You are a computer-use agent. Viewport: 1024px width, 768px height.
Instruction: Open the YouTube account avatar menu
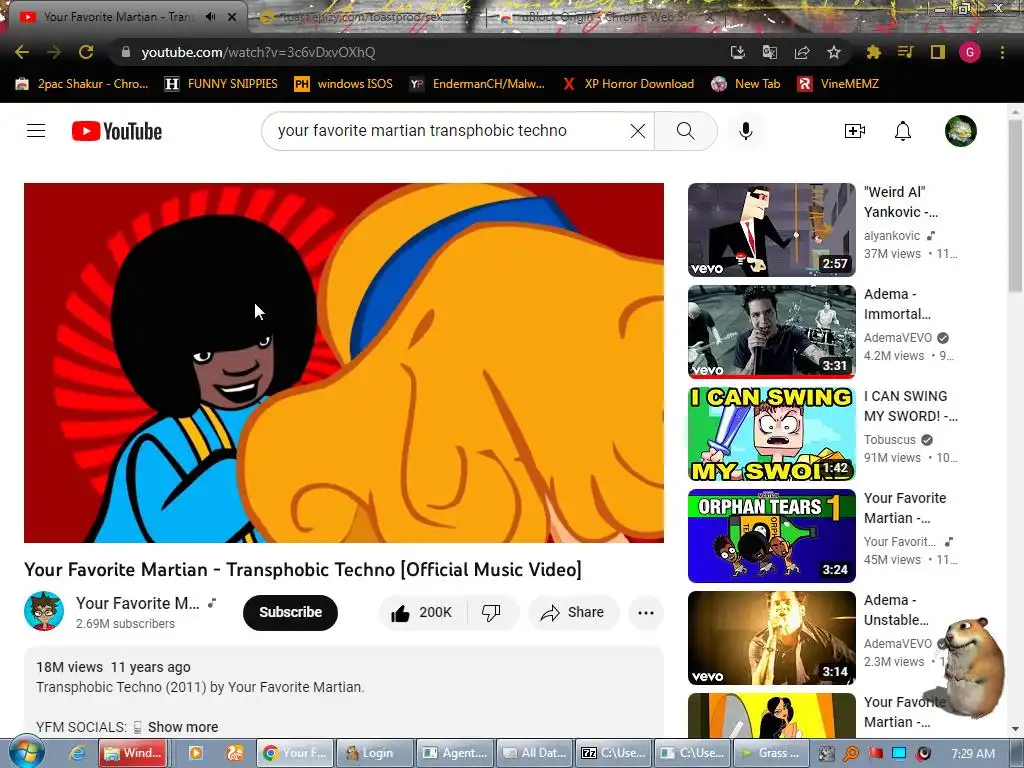pyautogui.click(x=961, y=131)
